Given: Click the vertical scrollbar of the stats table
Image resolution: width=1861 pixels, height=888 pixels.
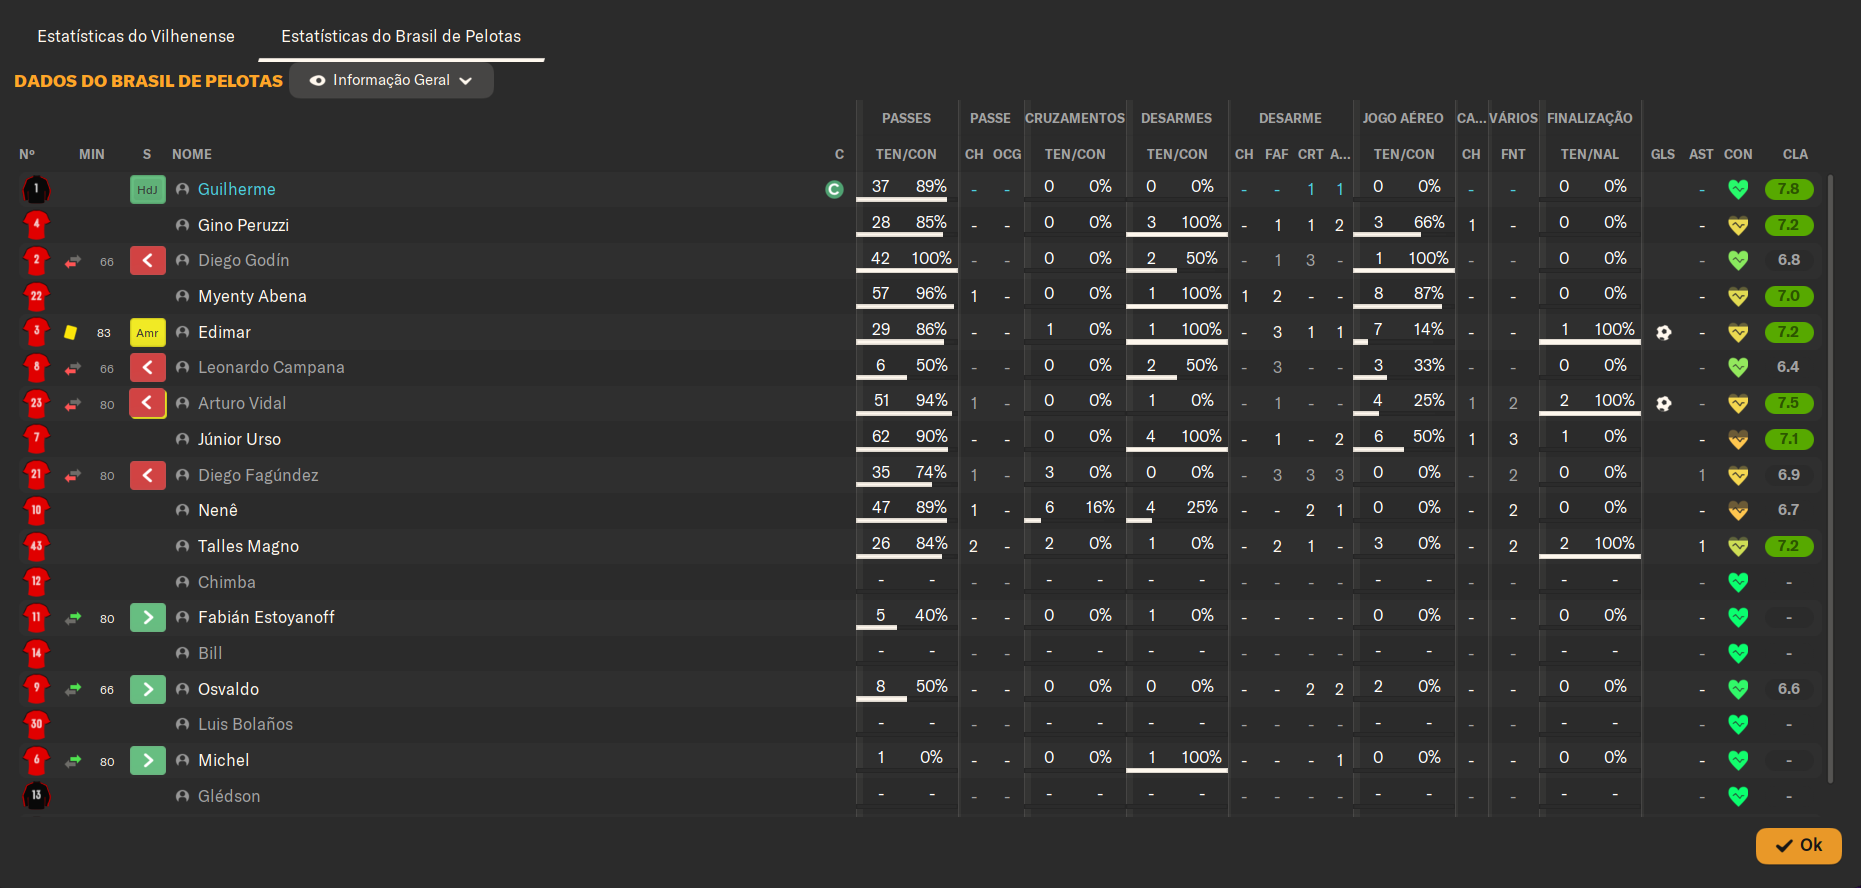Looking at the screenshot, I should [1830, 478].
